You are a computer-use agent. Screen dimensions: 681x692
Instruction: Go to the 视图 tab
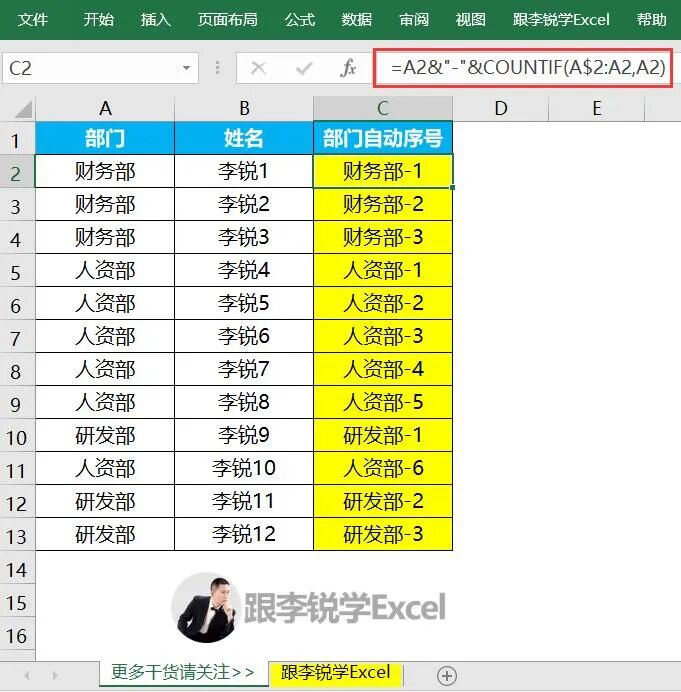tap(470, 19)
